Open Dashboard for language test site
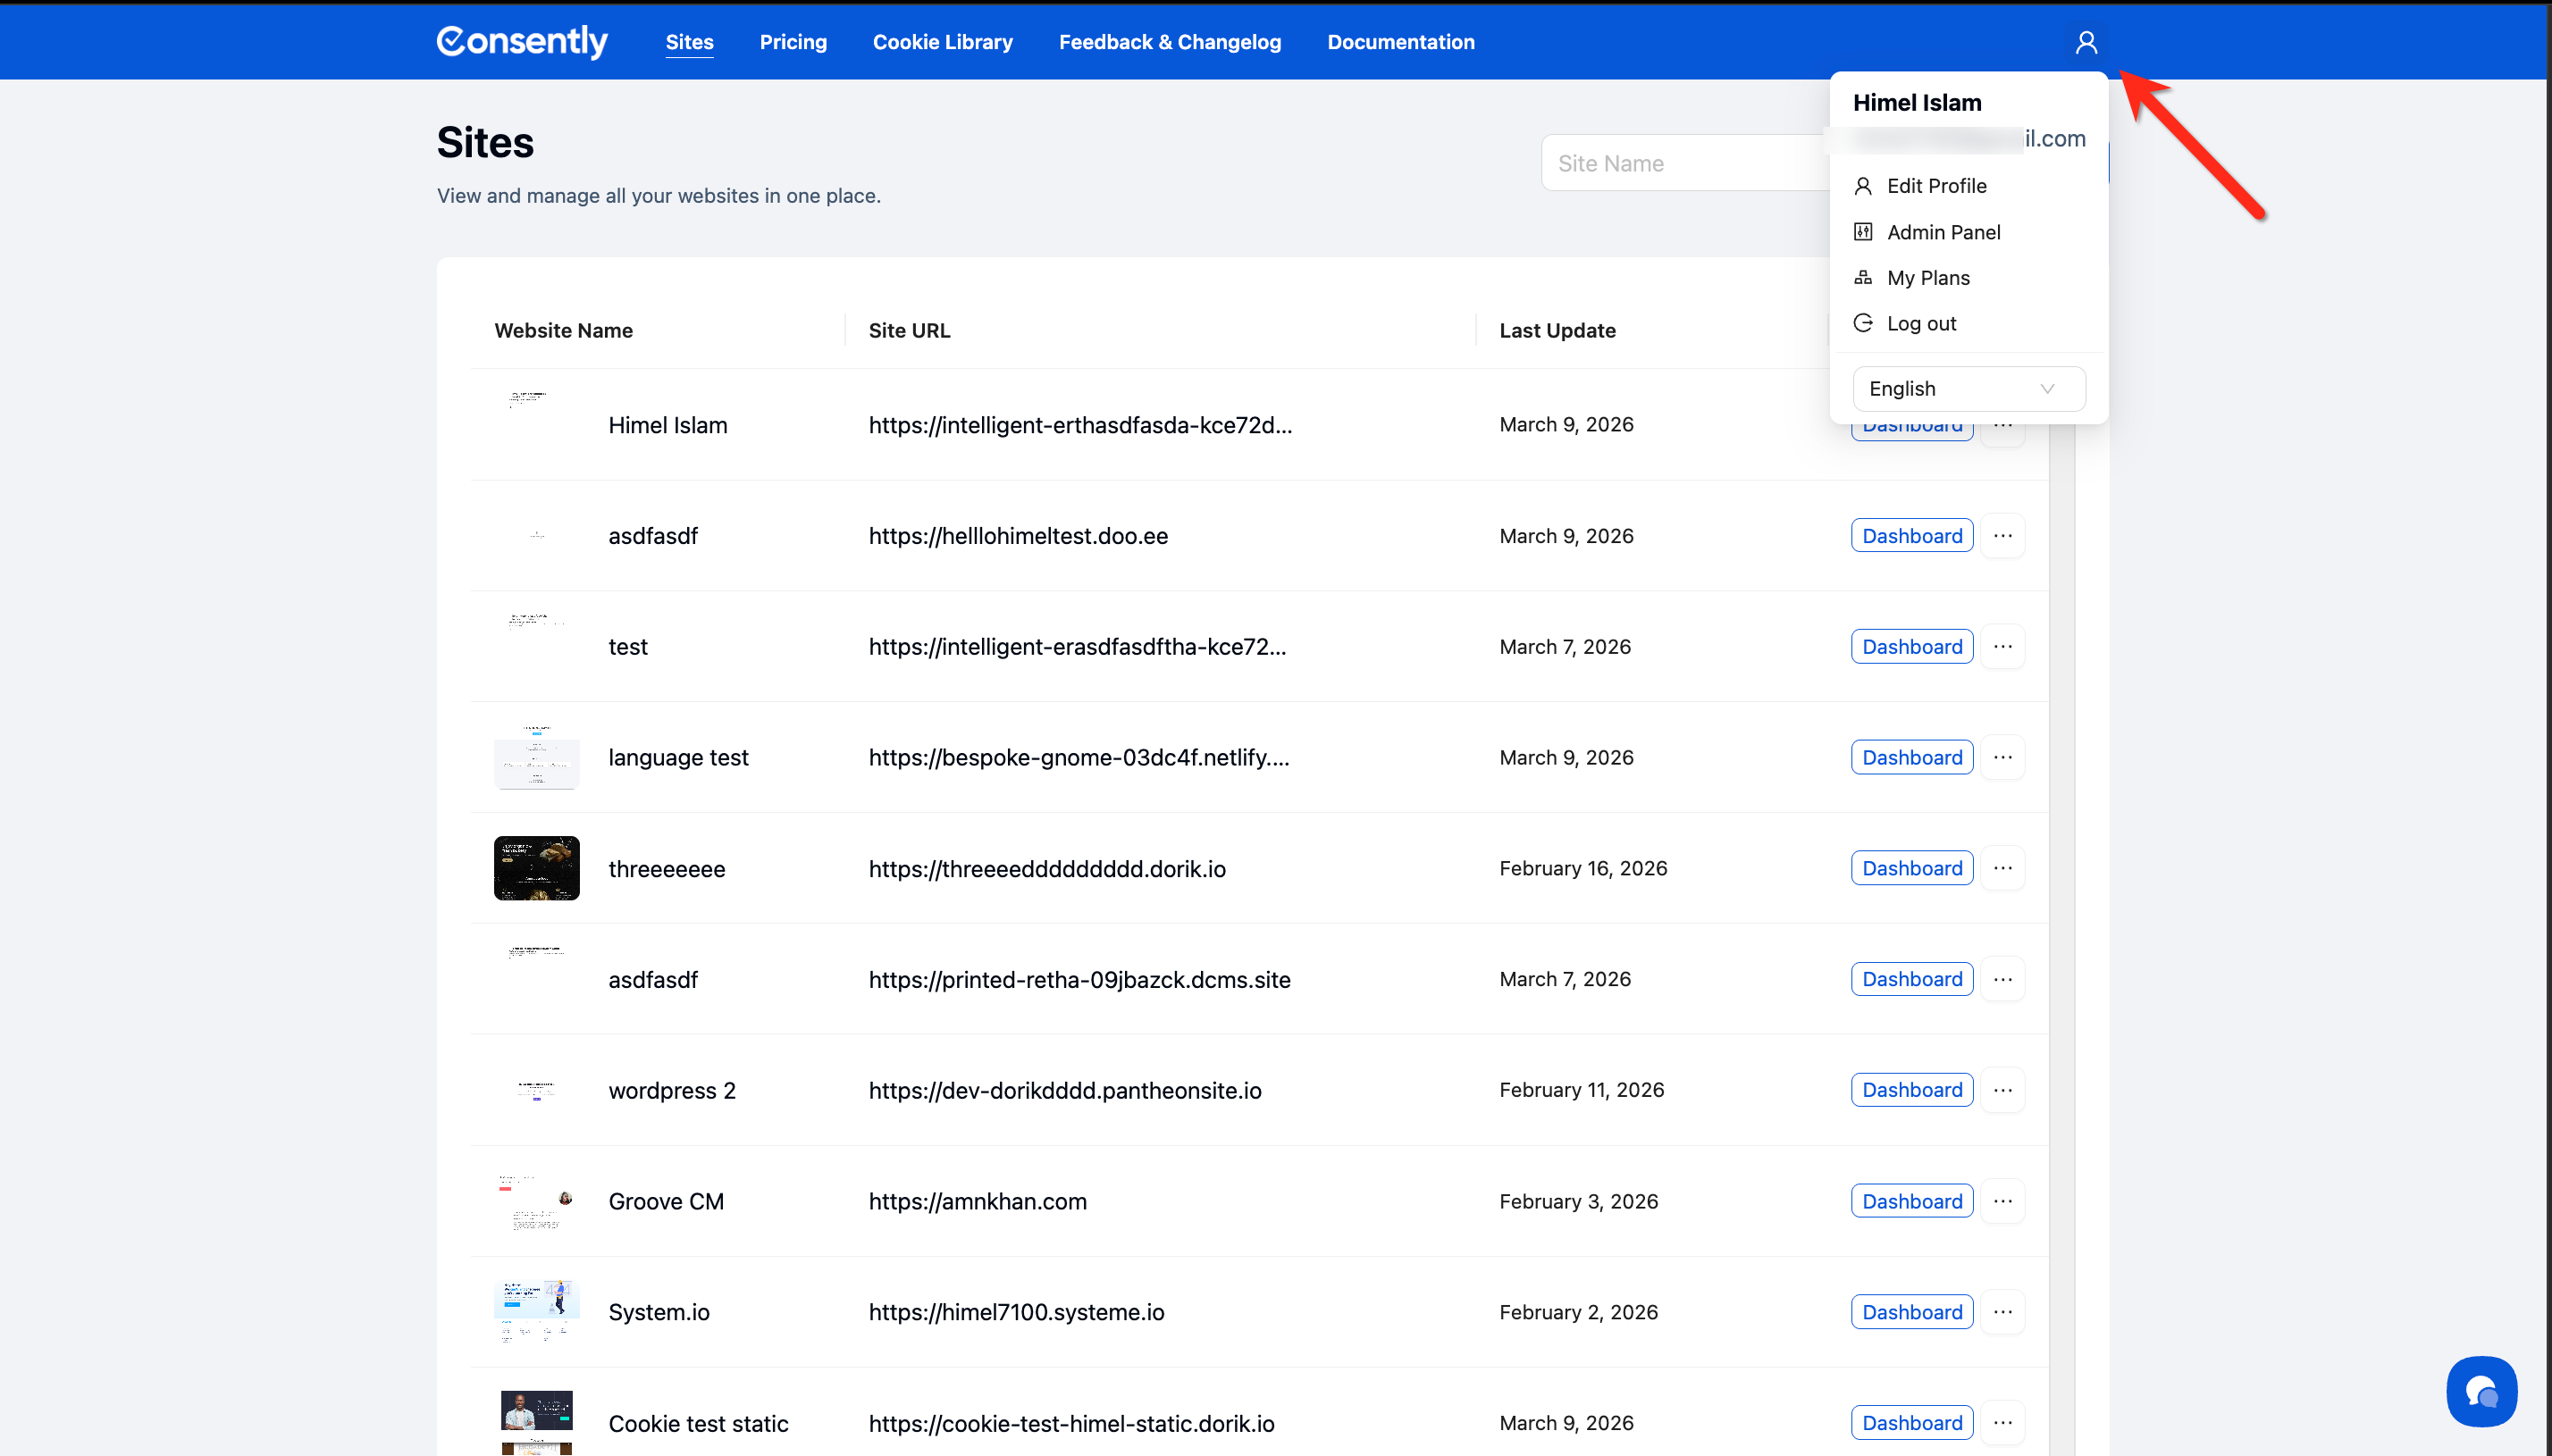The width and height of the screenshot is (2552, 1456). tap(1911, 758)
